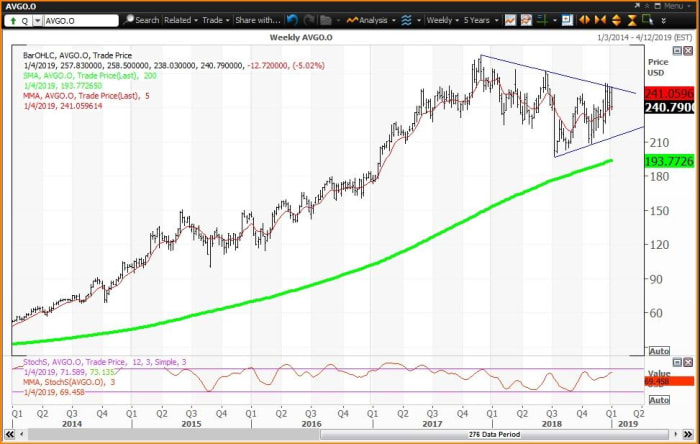Open the Trade menu
The width and height of the screenshot is (700, 444).
tap(213, 20)
